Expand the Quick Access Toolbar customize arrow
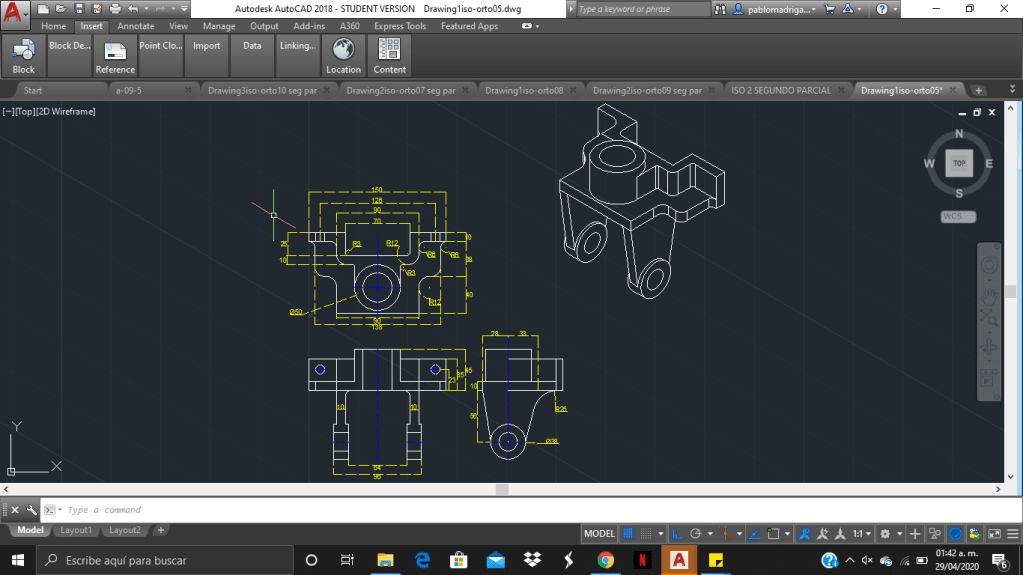Screen dimensions: 1023x575 (x=184, y=9)
